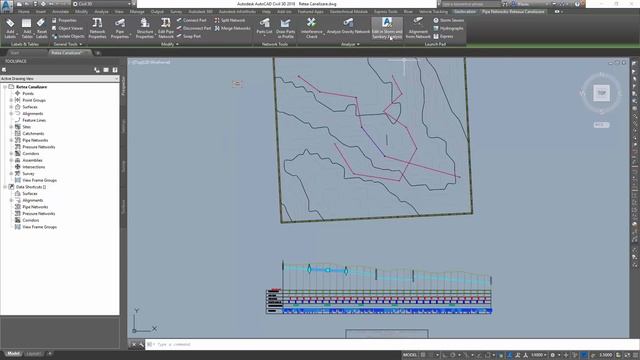
Task: Expand the Surfaces node under Retea Canalizare
Action: coord(11,107)
